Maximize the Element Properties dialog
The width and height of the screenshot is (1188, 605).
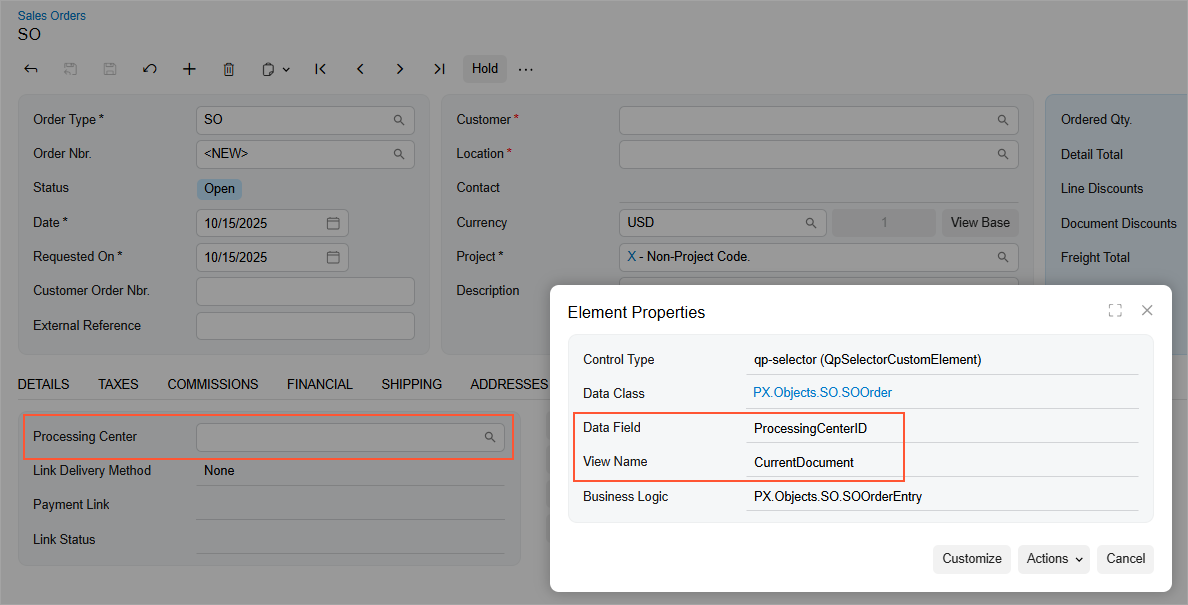[x=1115, y=310]
